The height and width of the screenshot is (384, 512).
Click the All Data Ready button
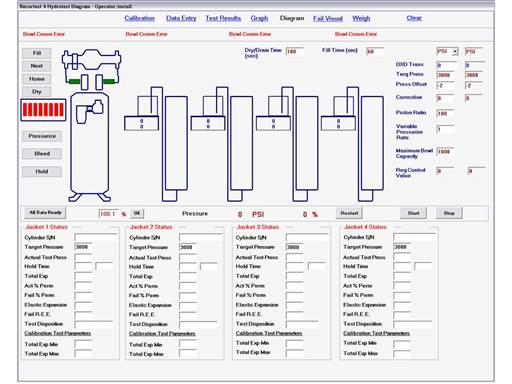point(45,212)
